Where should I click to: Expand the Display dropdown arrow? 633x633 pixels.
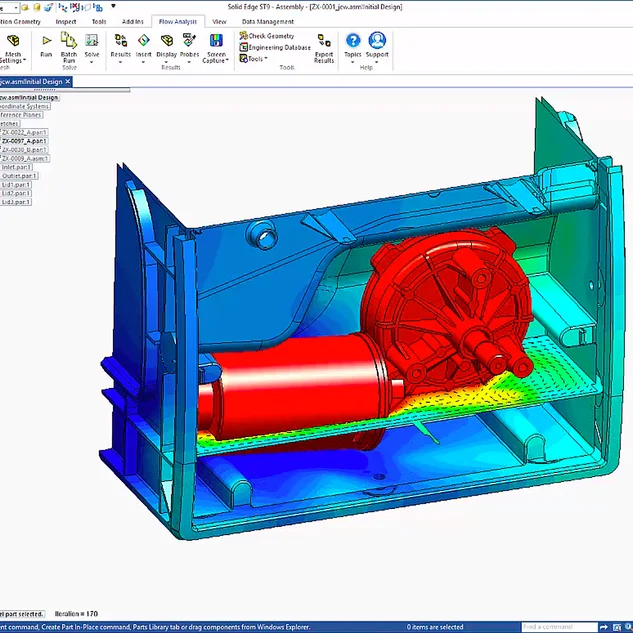coord(166,62)
